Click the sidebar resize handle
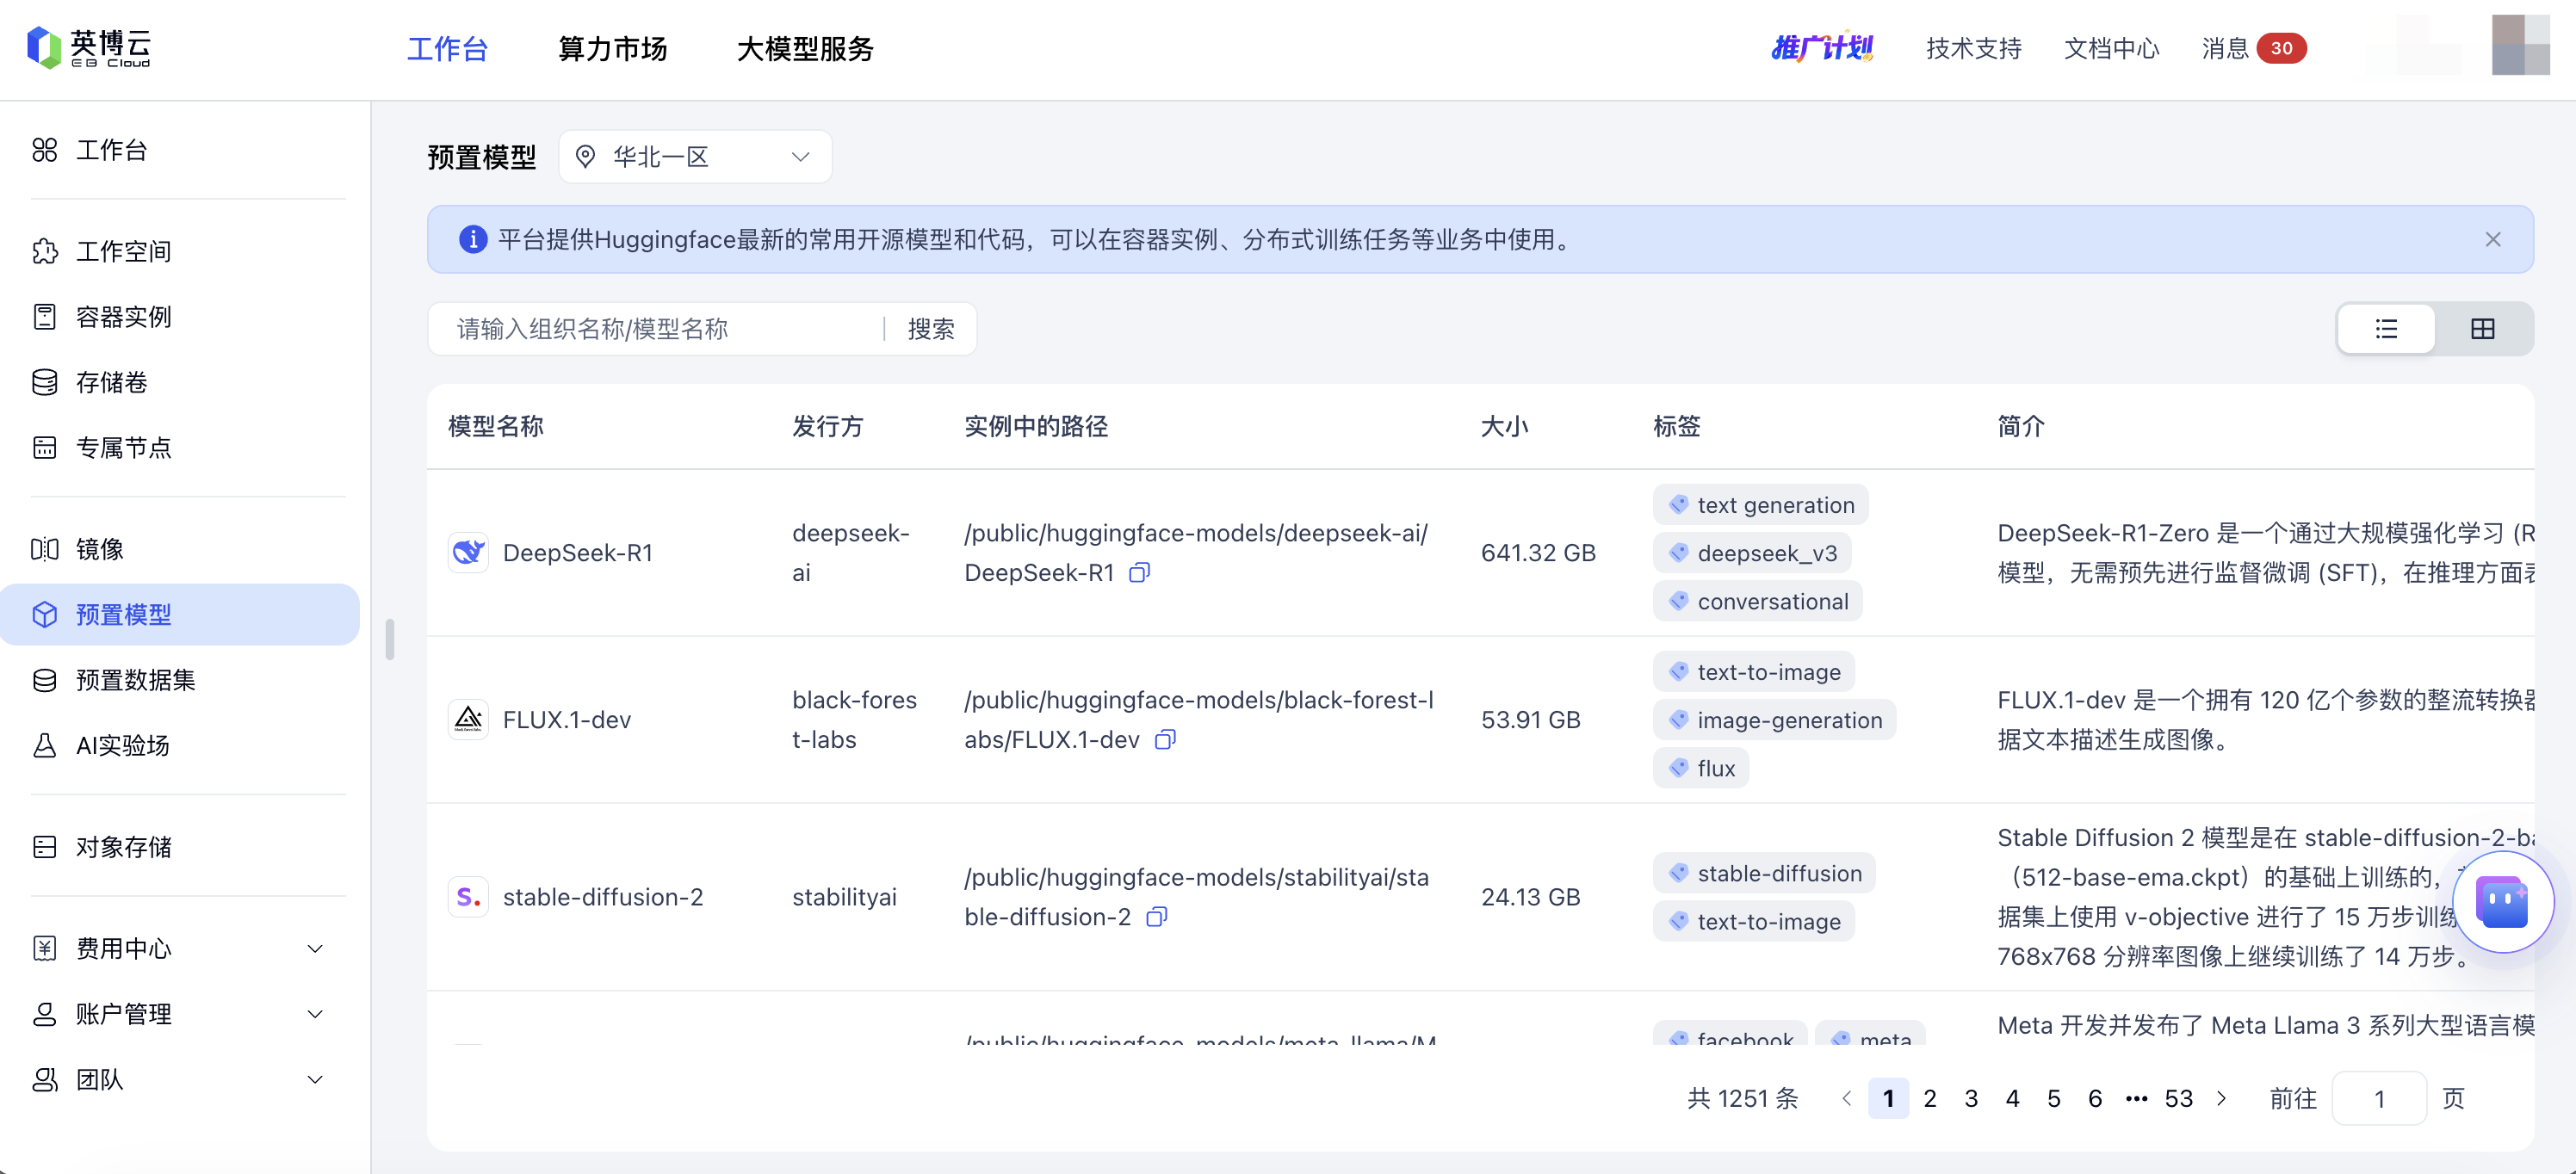The image size is (2576, 1174). click(390, 639)
